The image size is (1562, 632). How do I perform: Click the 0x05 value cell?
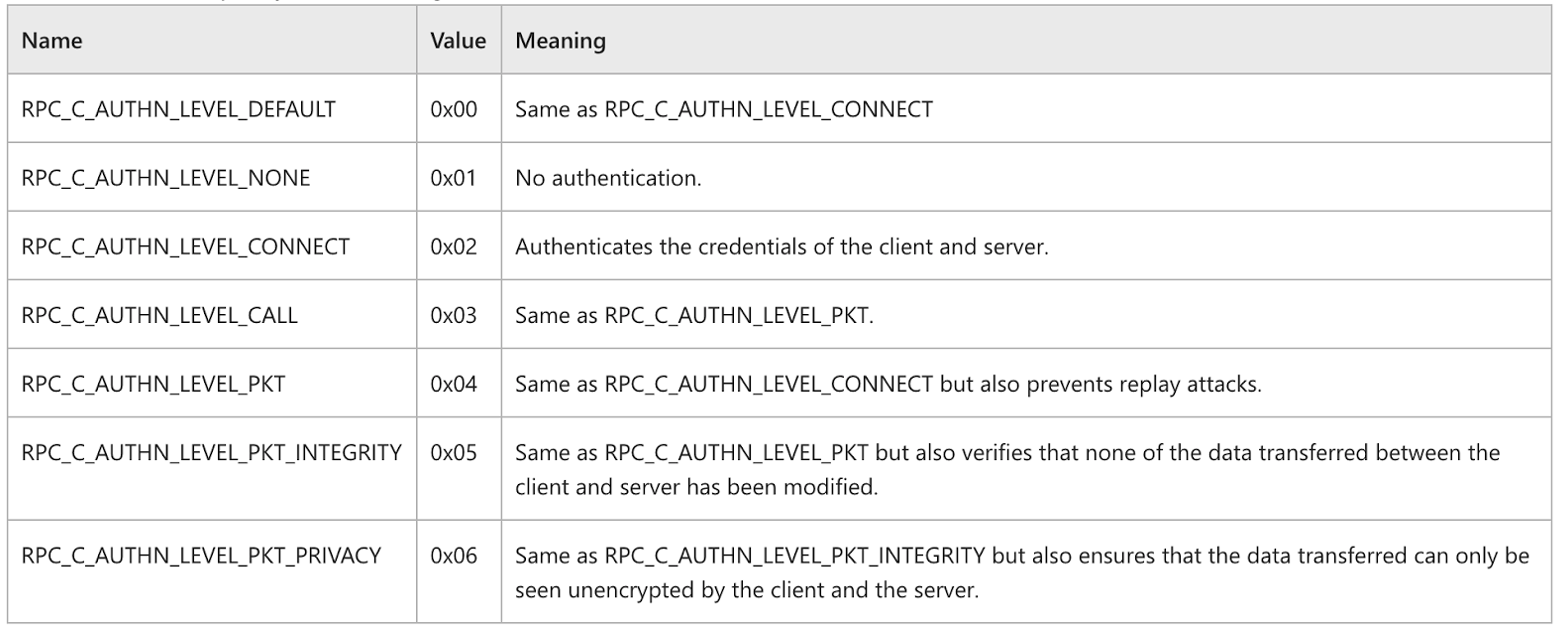click(x=457, y=452)
